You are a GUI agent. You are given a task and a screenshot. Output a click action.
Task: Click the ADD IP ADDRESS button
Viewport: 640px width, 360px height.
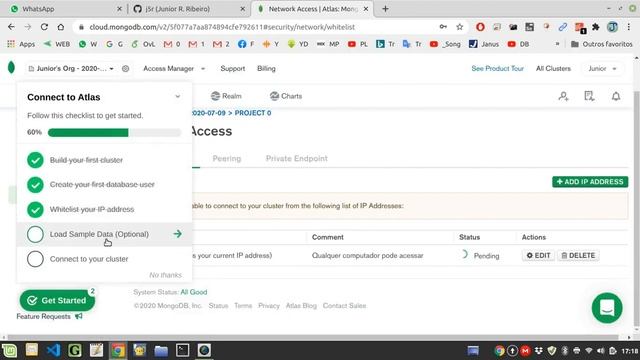[590, 182]
